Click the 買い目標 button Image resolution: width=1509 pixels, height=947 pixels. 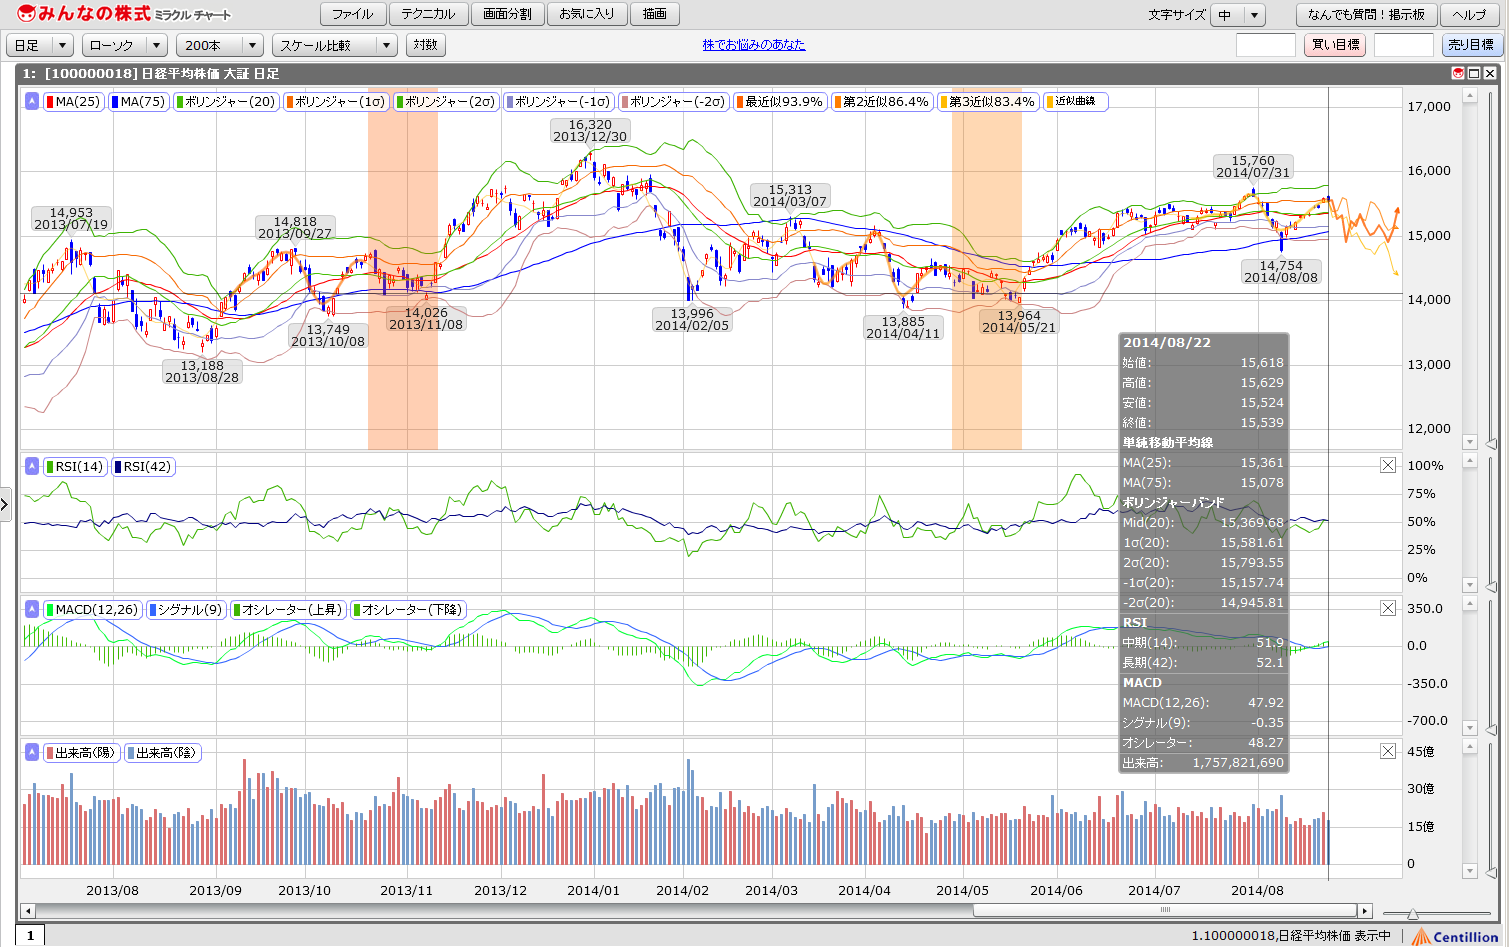coord(1335,45)
